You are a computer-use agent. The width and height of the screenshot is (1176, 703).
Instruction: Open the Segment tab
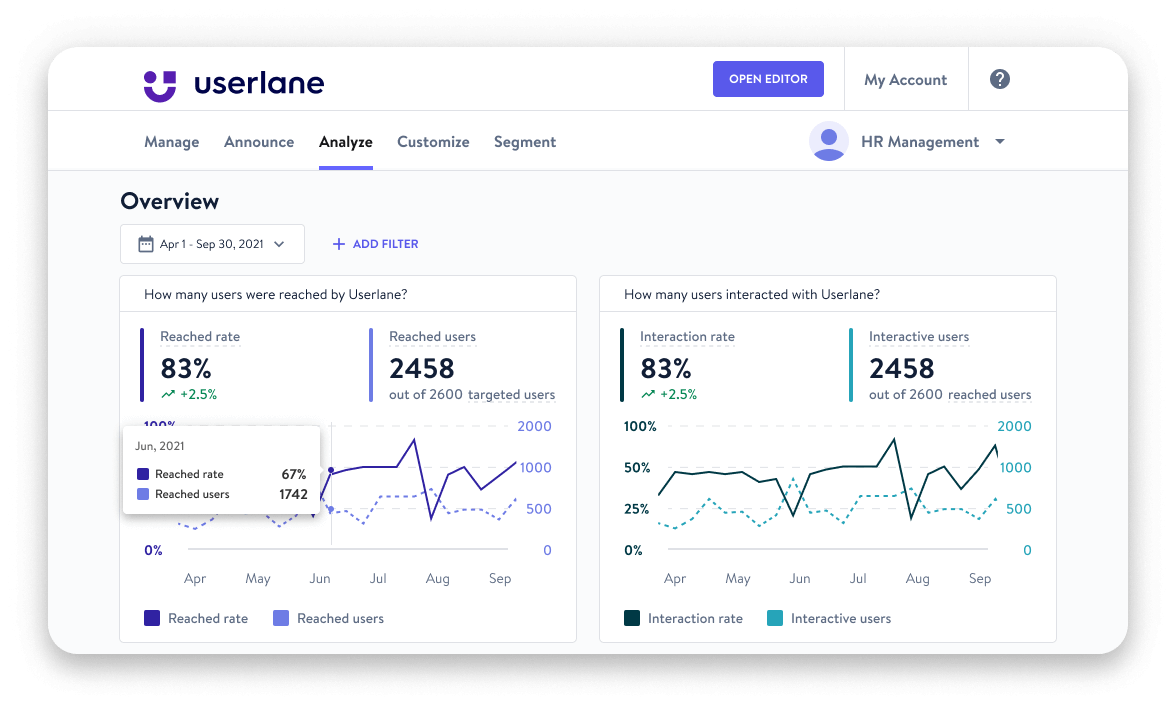click(525, 141)
